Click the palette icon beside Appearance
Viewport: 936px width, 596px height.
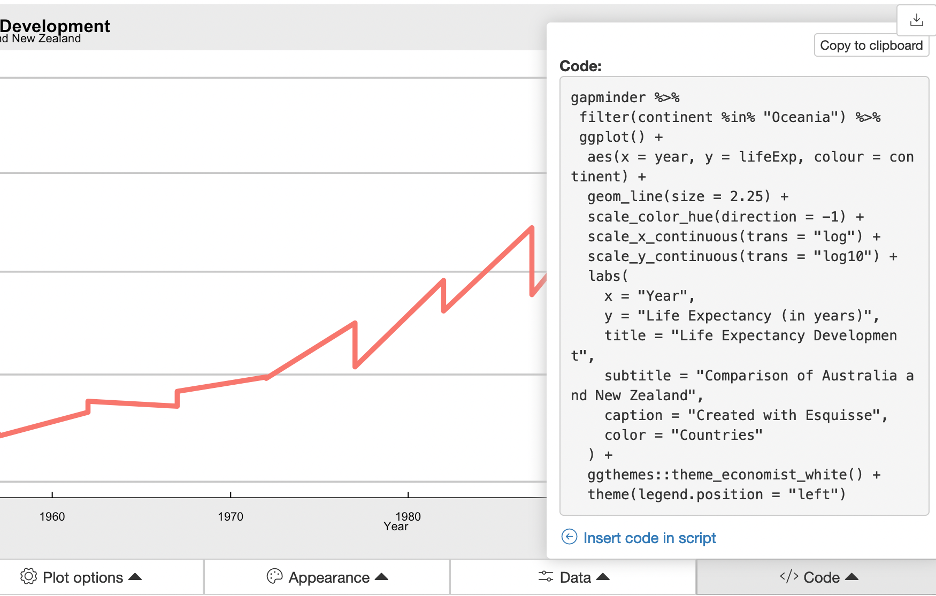274,577
